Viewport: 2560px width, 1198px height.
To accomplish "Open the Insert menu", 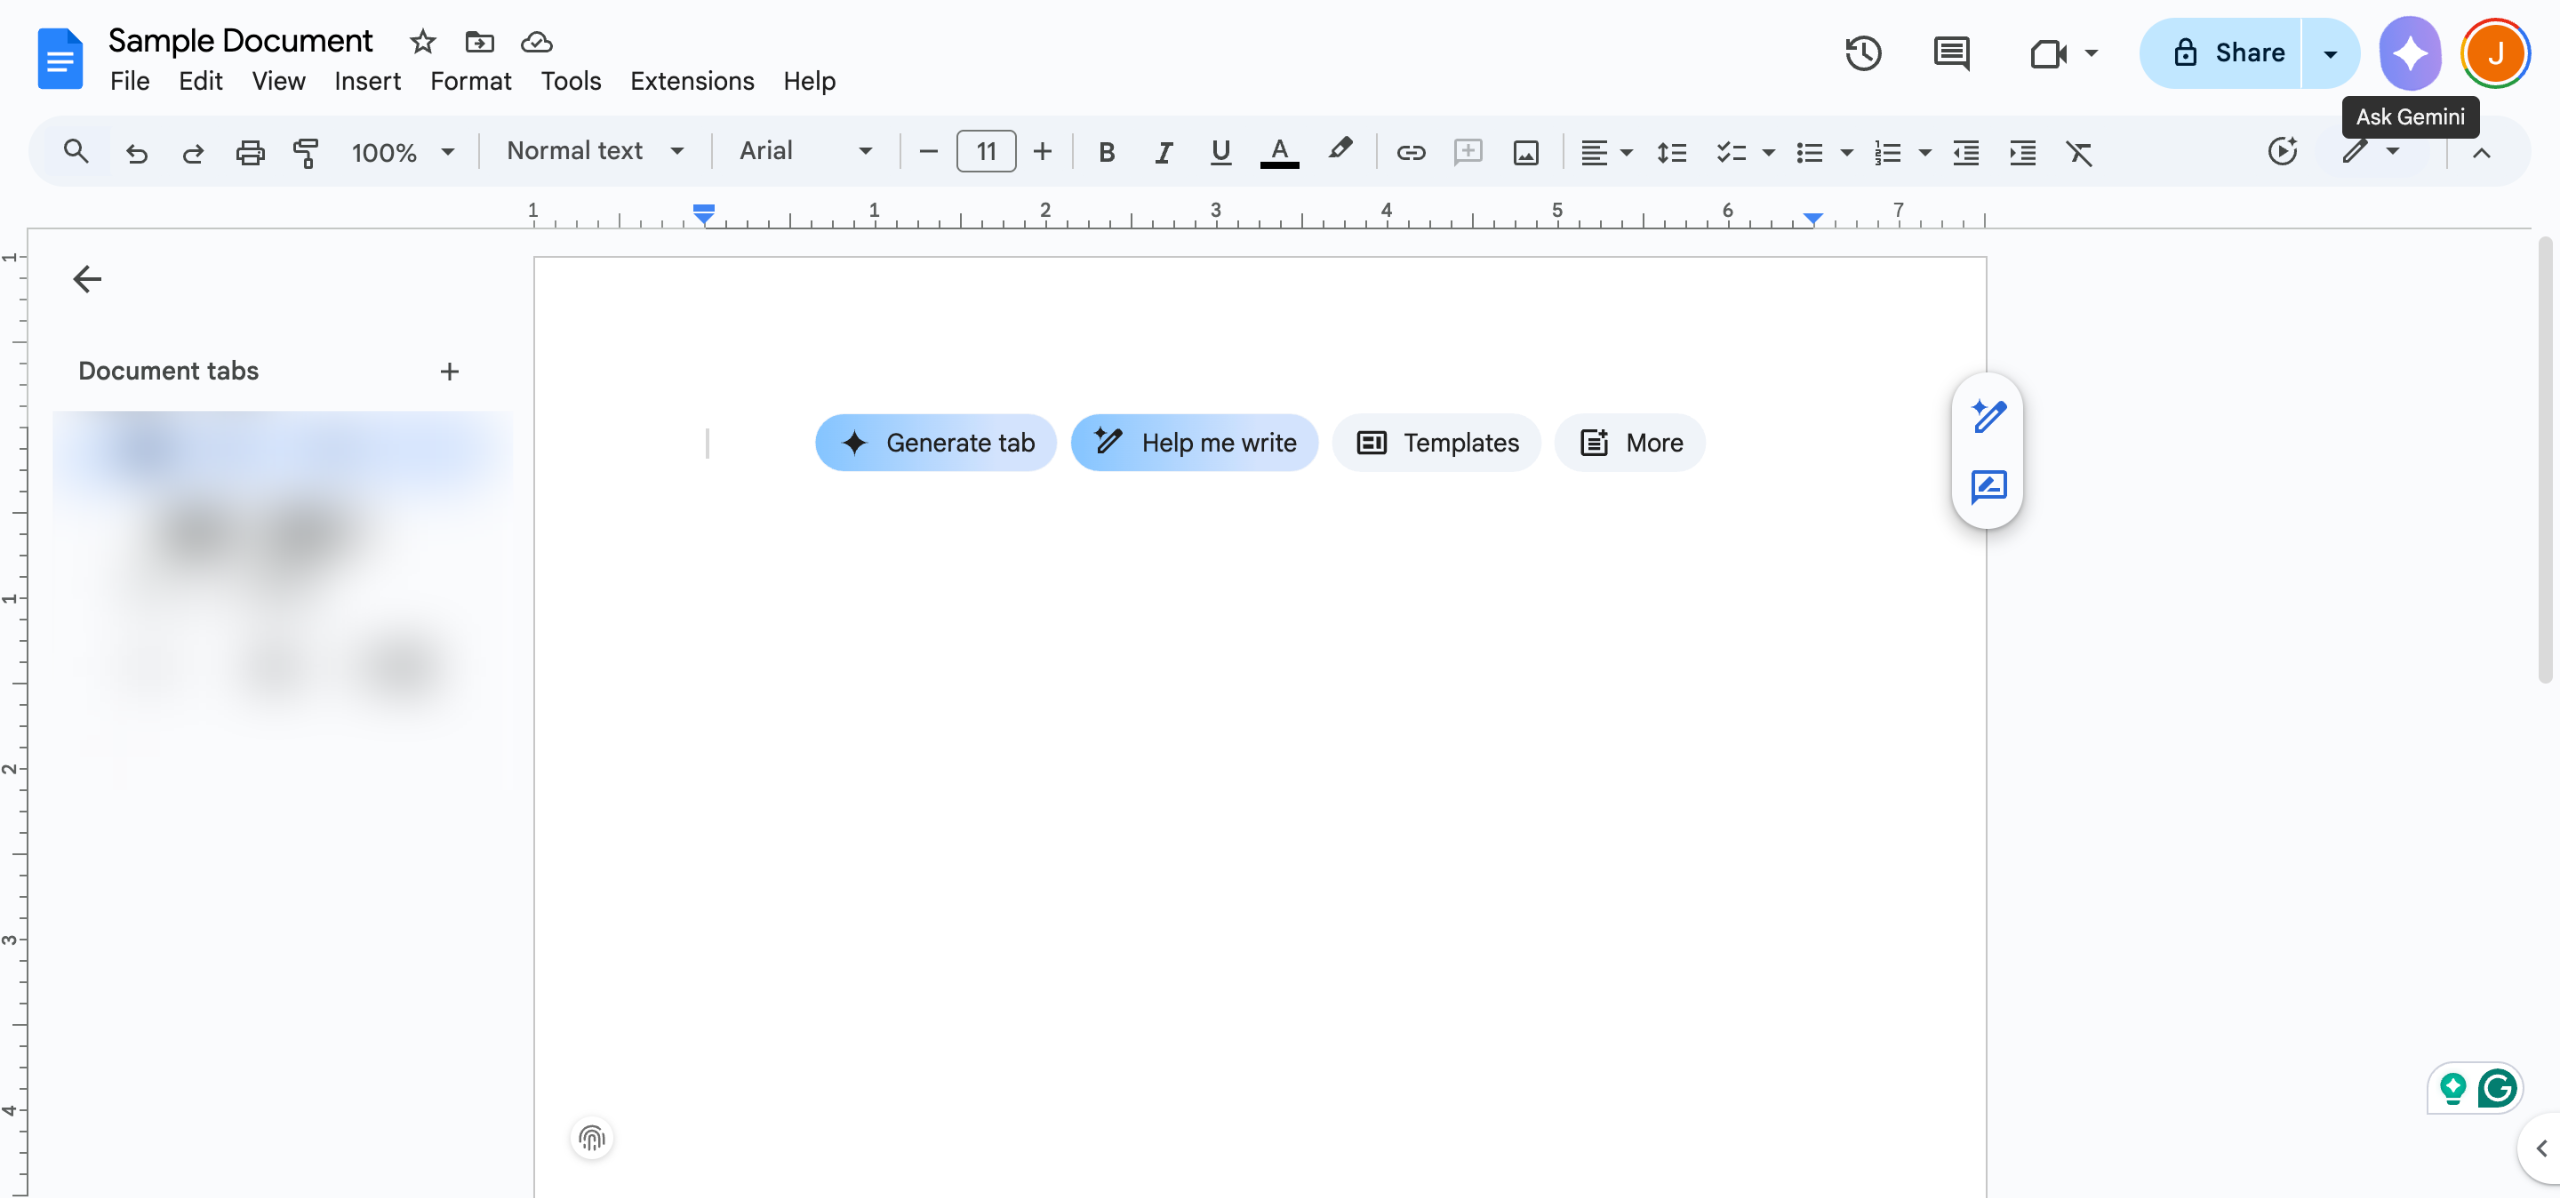I will coord(367,81).
